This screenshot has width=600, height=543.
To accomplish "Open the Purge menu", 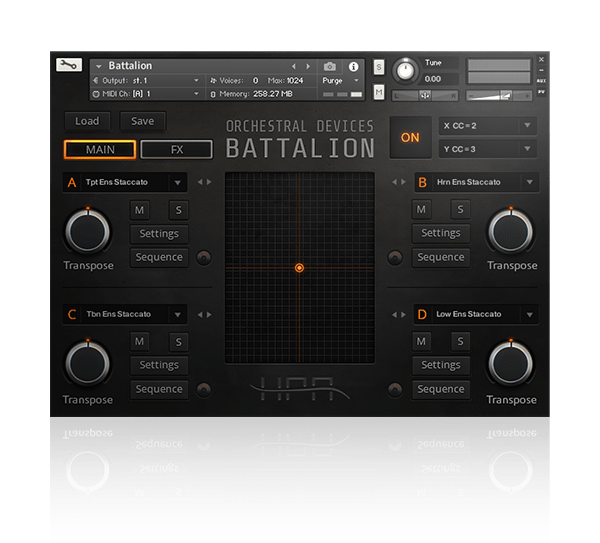I will (340, 81).
